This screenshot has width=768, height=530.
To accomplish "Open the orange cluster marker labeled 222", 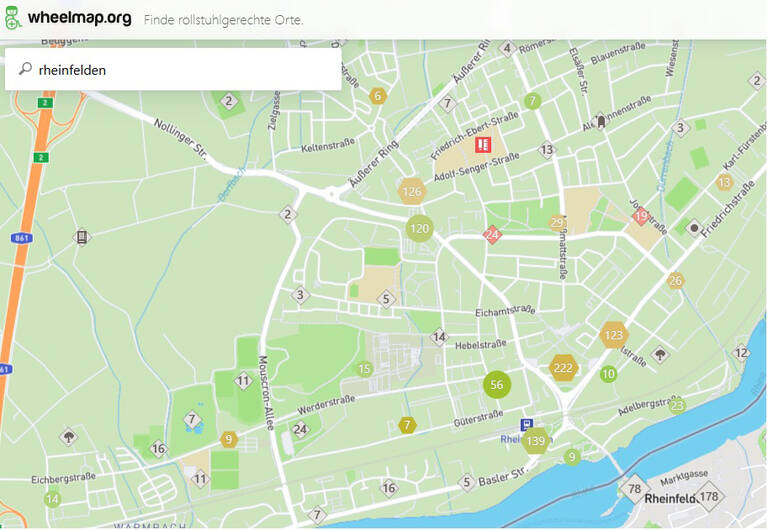I will [563, 368].
